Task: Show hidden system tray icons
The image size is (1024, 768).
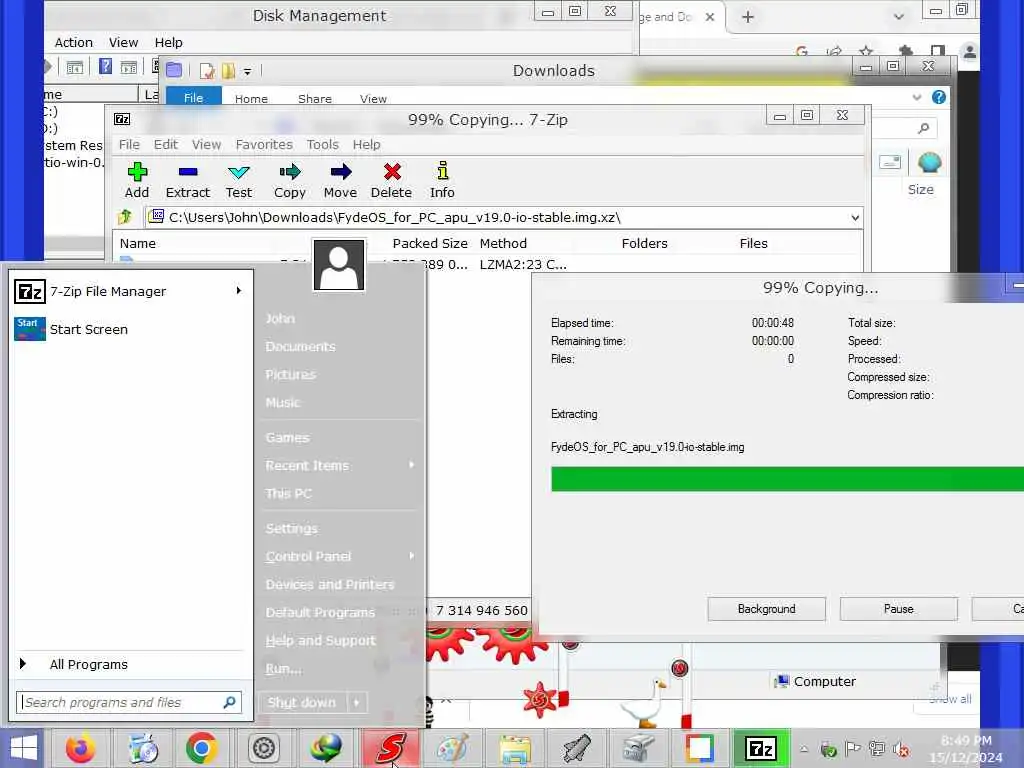Action: pyautogui.click(x=804, y=749)
